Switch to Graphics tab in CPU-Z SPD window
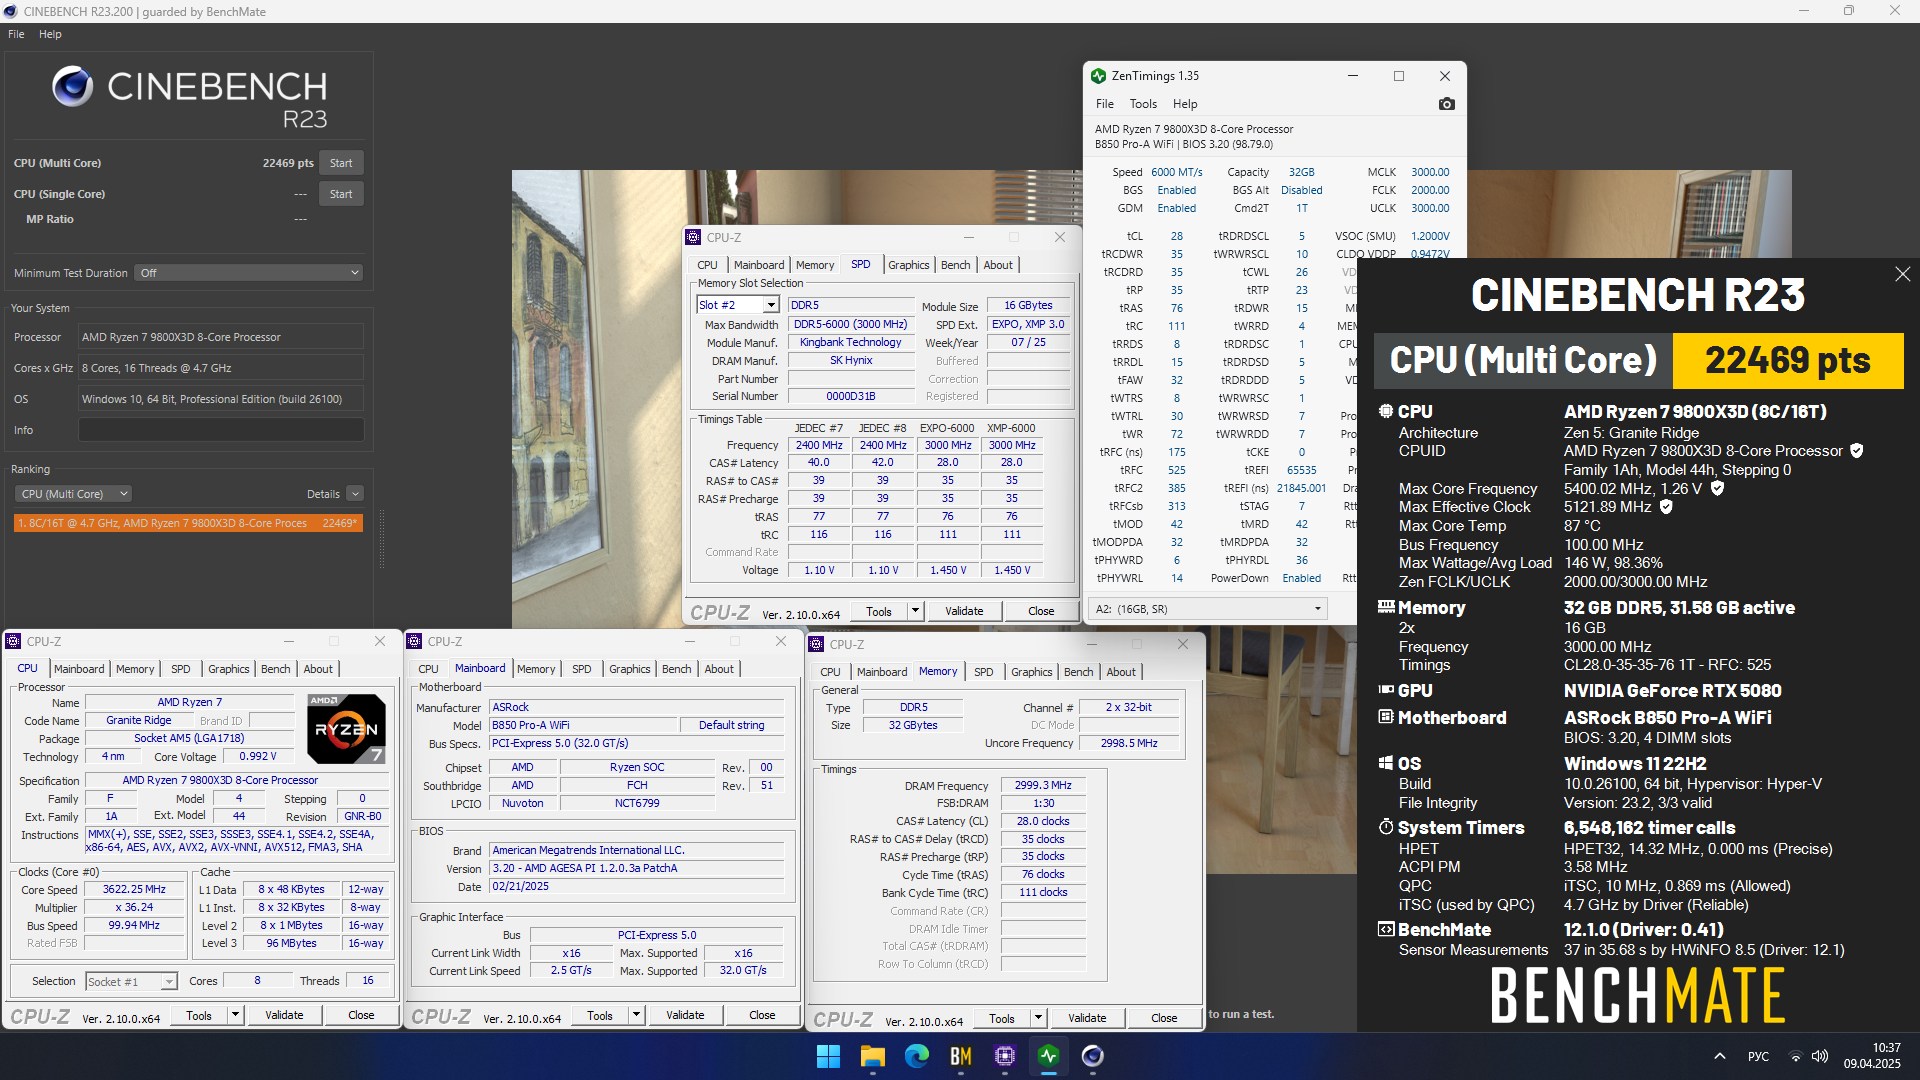Screen dimensions: 1920x1080 point(908,265)
